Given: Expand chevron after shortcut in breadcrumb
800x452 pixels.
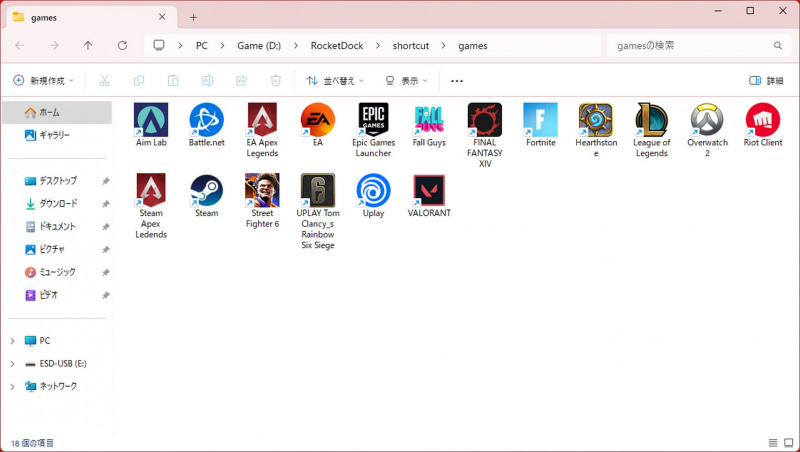Looking at the screenshot, I should [444, 46].
